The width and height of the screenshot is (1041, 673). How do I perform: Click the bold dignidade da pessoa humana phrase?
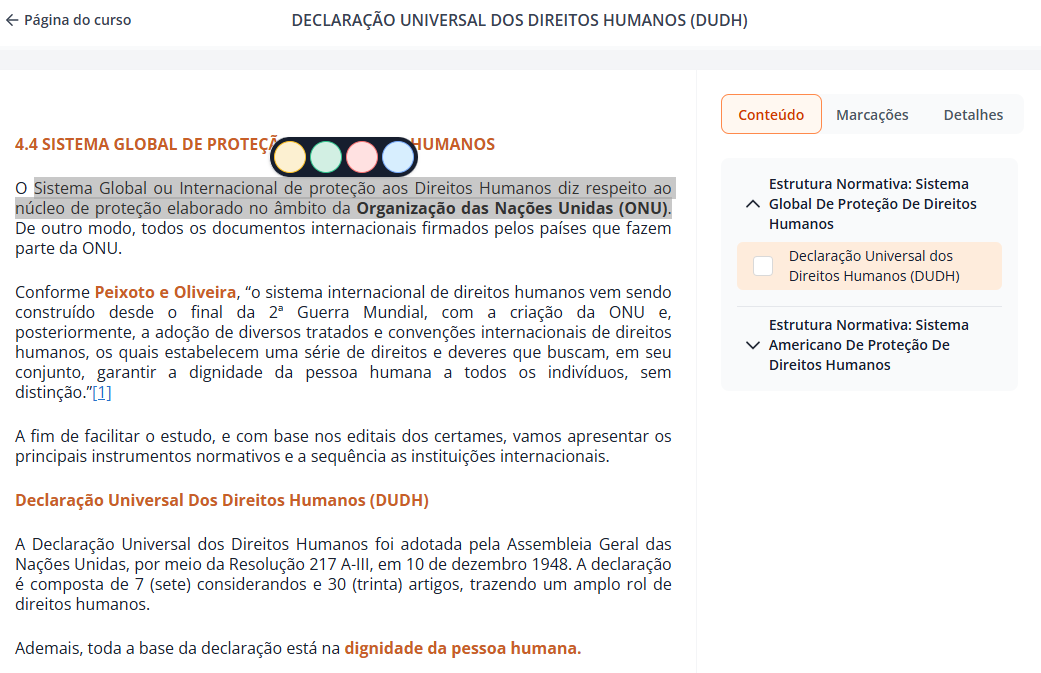click(462, 648)
